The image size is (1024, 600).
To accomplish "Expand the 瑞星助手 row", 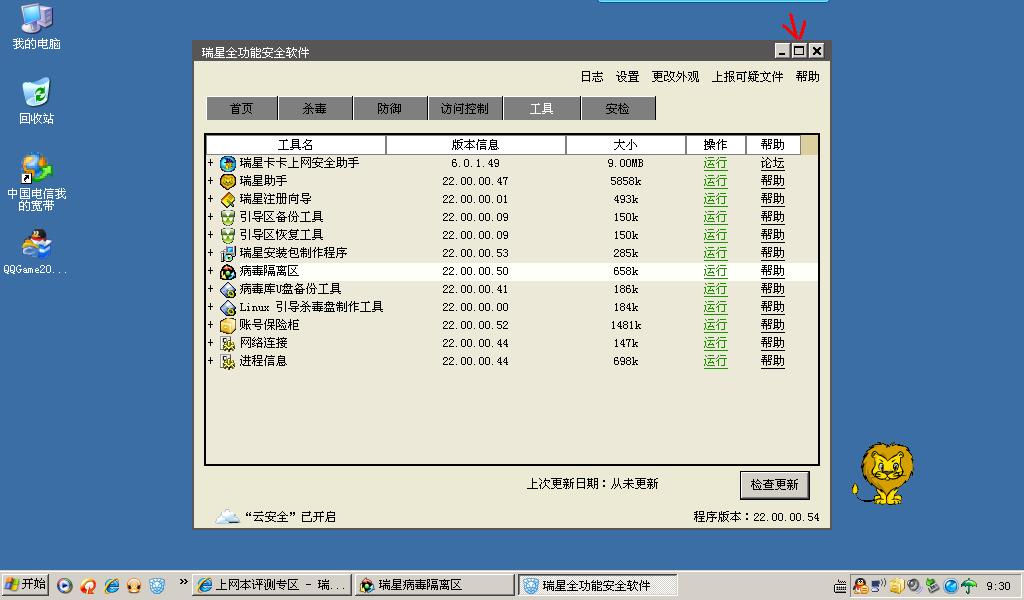I will [x=210, y=181].
